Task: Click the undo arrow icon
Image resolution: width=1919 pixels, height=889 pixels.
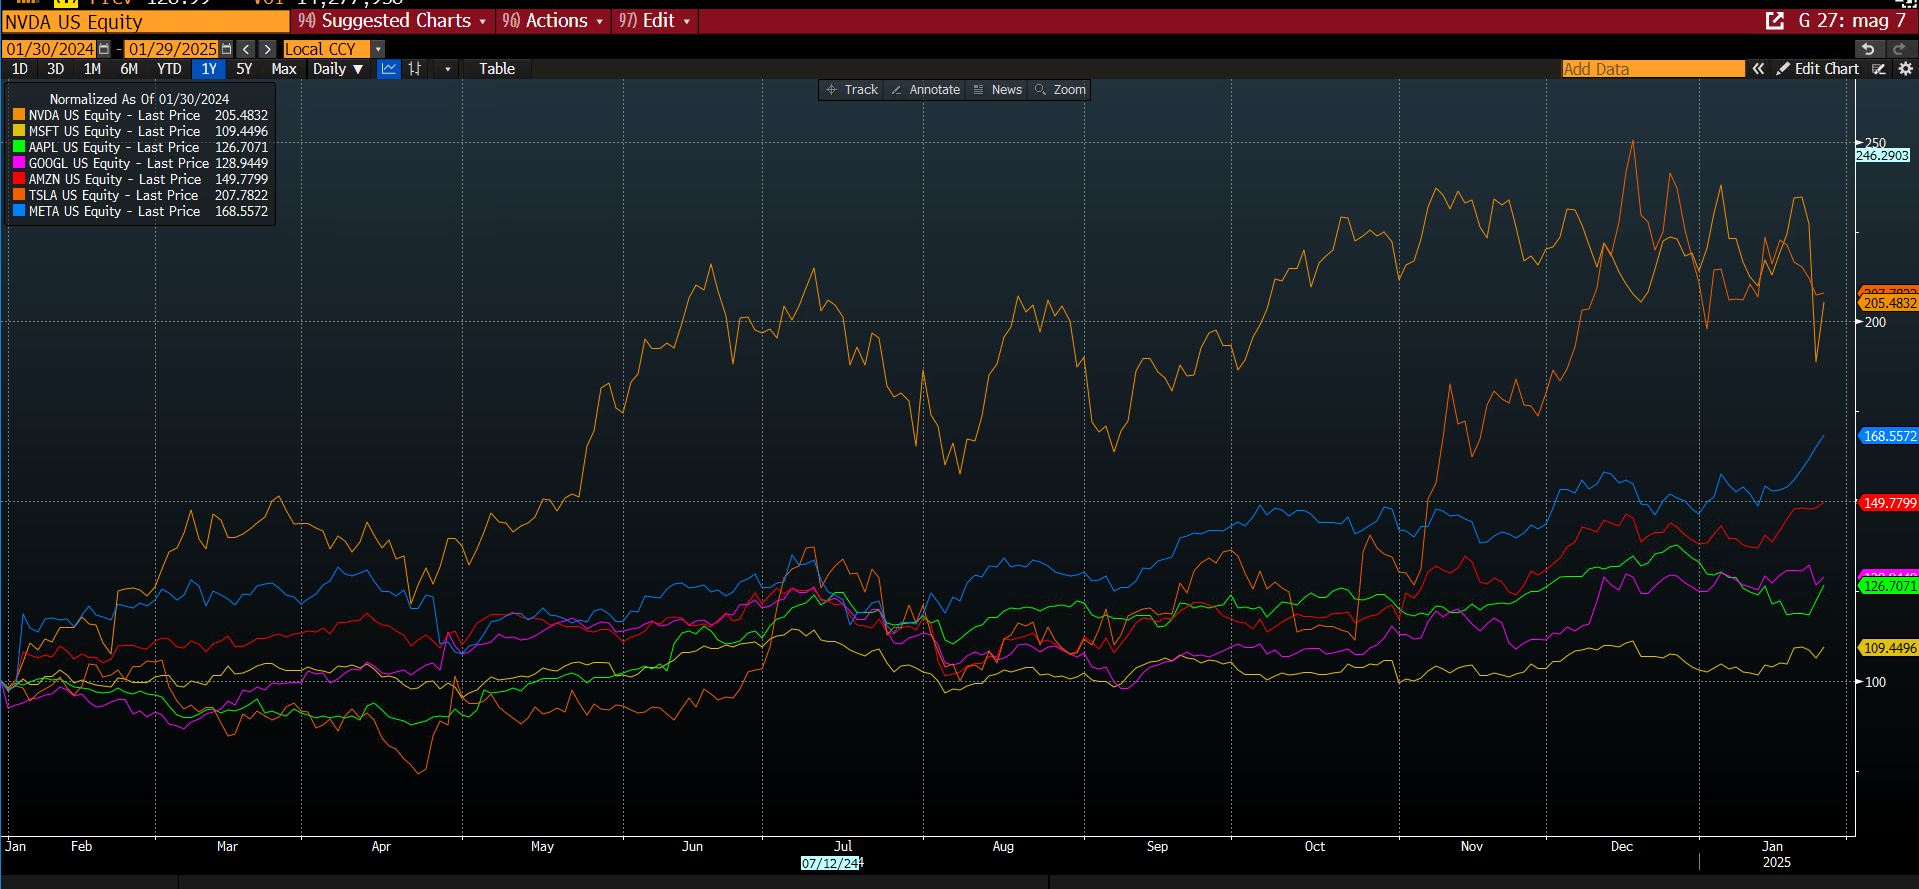Action: click(1867, 49)
